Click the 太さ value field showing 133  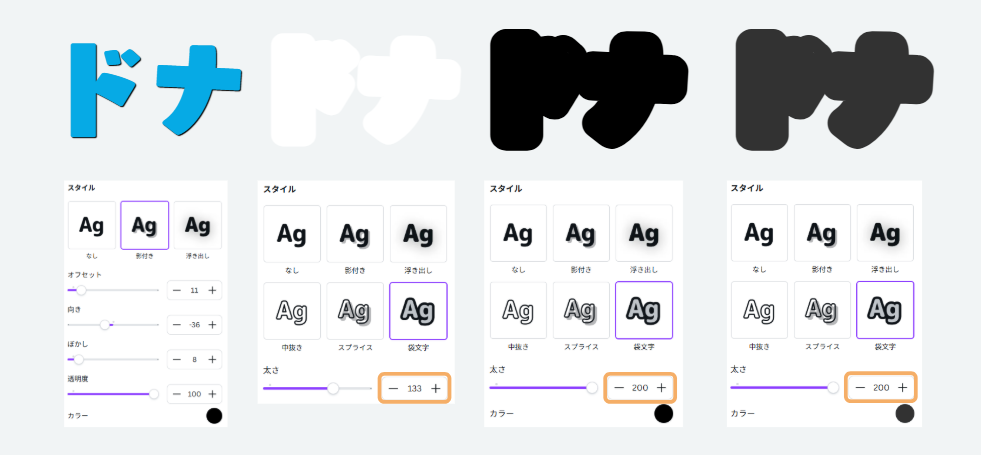(414, 389)
